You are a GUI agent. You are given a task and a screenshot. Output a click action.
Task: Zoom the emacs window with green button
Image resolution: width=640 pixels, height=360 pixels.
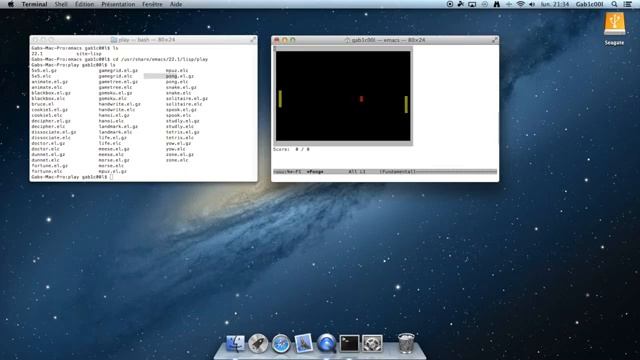pyautogui.click(x=292, y=40)
